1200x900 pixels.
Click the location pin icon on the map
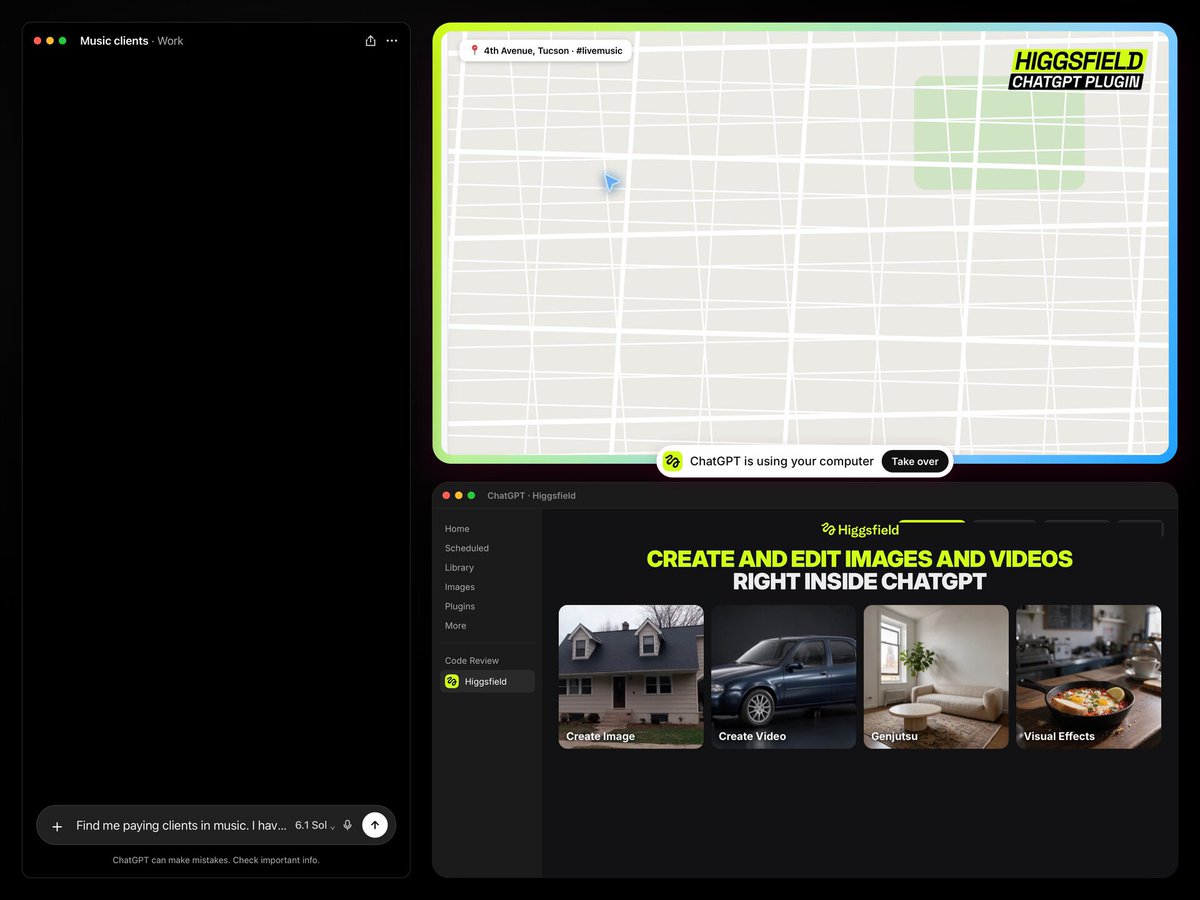coord(474,50)
